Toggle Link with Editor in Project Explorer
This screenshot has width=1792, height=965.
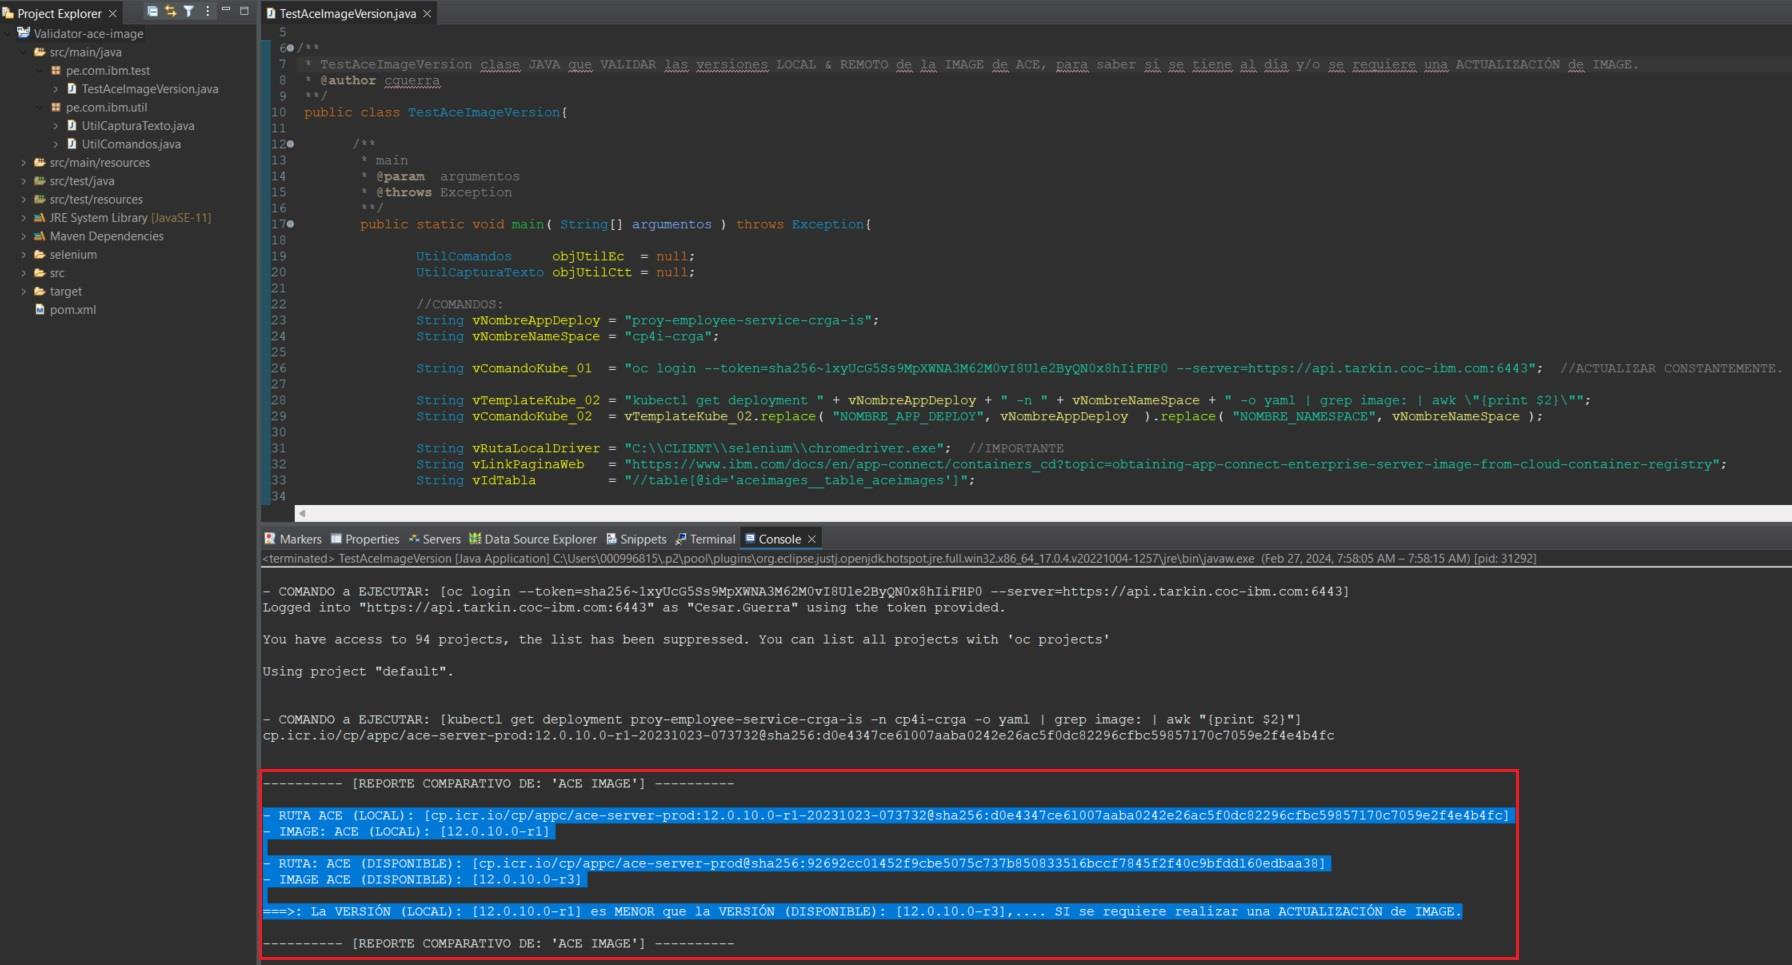(x=170, y=12)
